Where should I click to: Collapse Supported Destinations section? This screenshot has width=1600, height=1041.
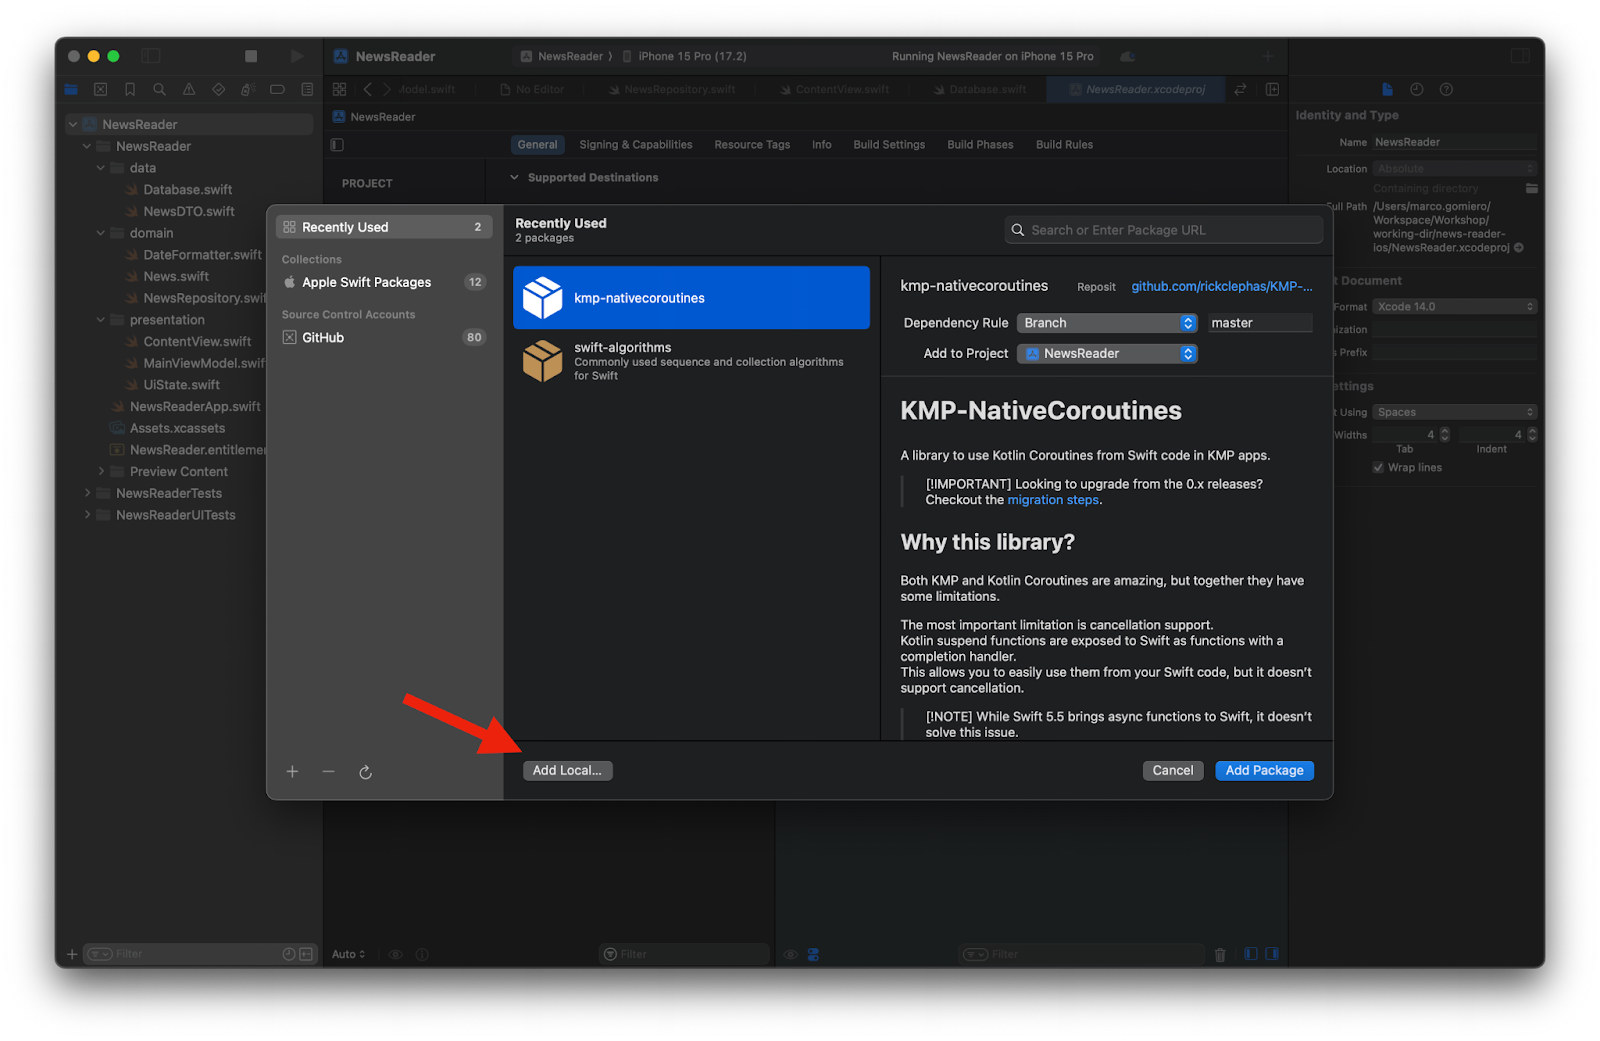pyautogui.click(x=514, y=178)
